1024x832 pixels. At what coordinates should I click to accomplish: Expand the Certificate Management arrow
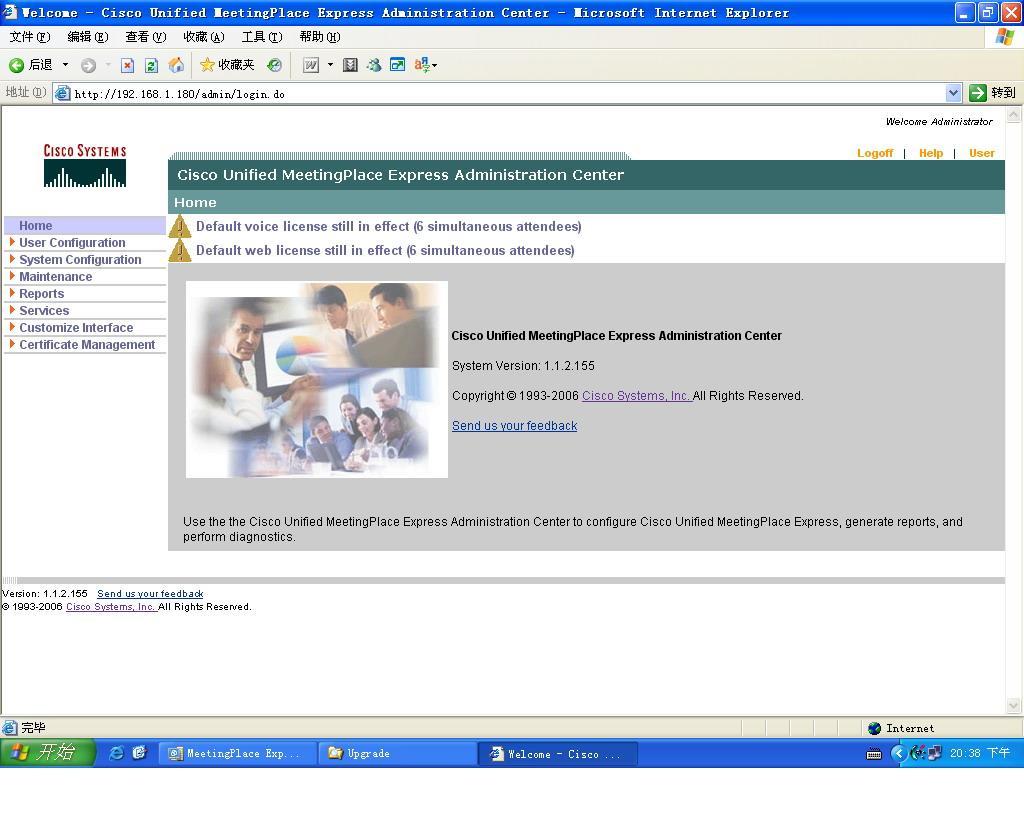point(12,344)
